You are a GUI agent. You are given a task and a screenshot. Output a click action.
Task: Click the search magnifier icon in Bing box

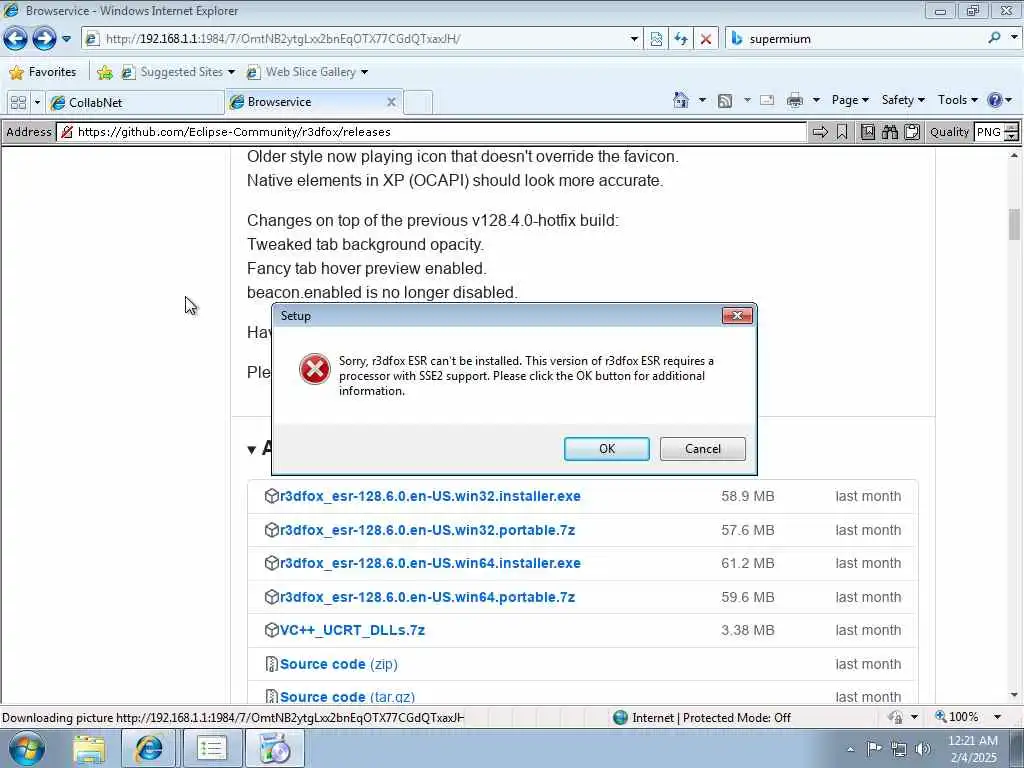(x=995, y=38)
